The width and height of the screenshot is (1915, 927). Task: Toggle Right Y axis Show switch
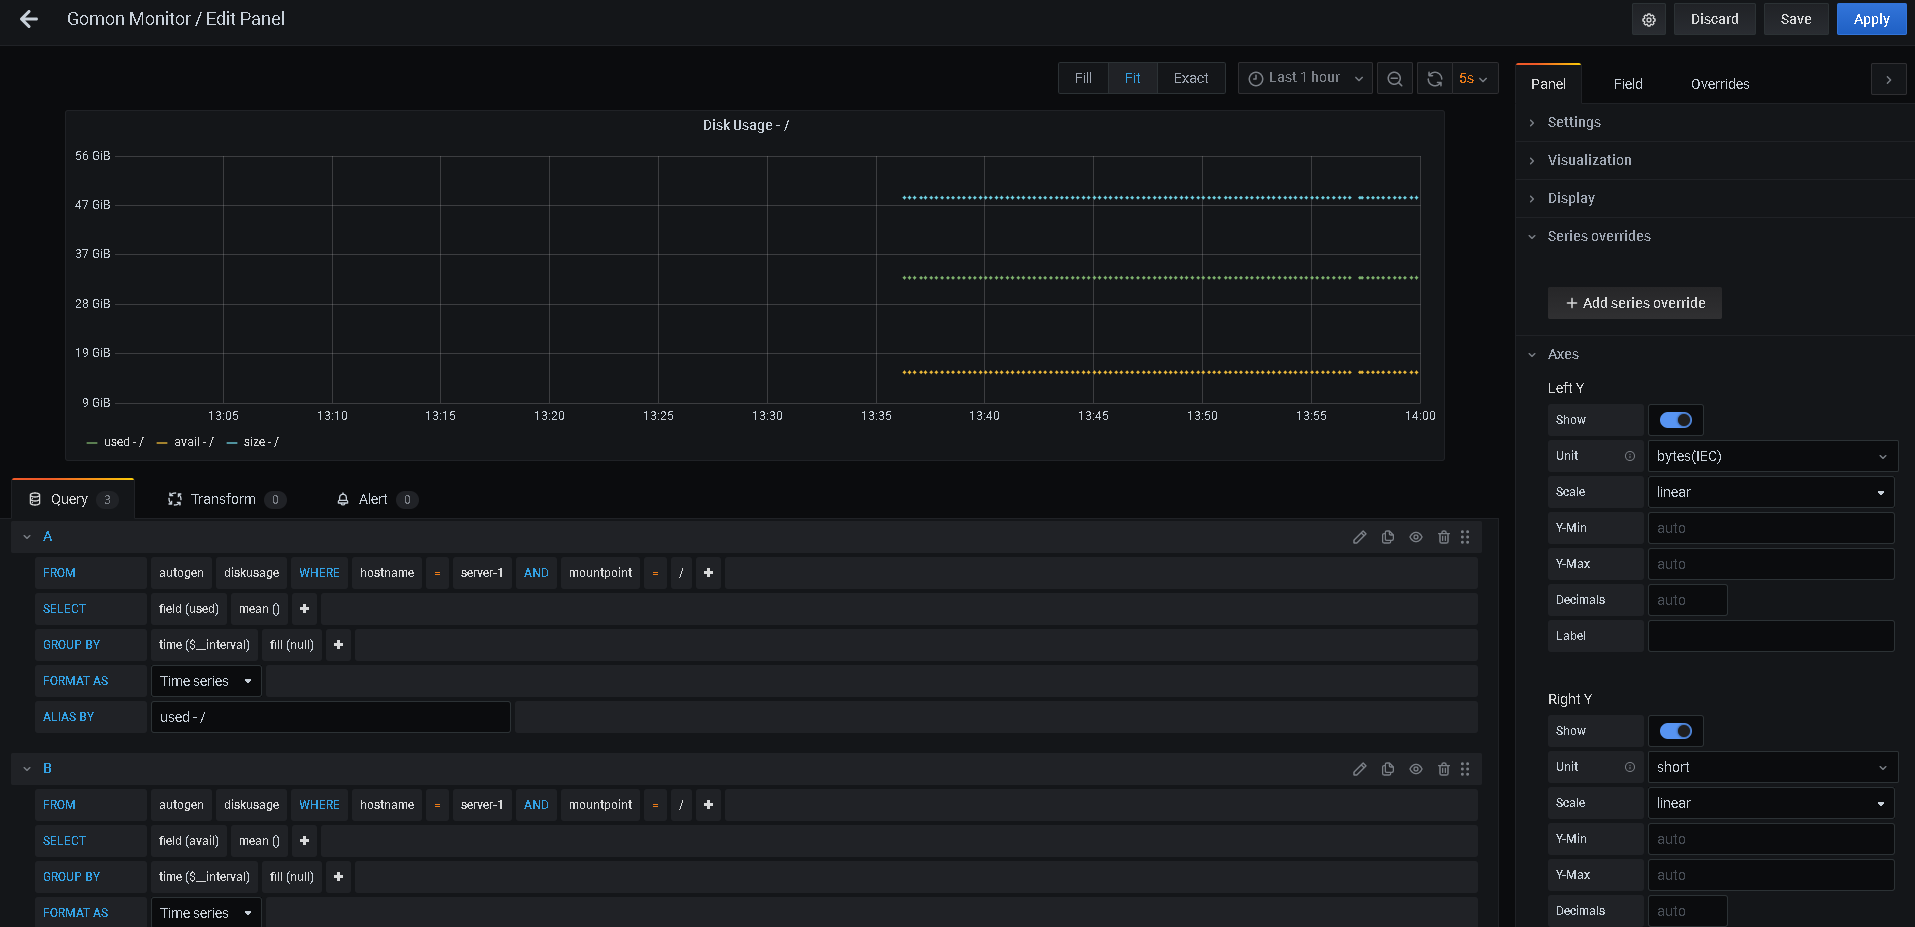[x=1676, y=731]
